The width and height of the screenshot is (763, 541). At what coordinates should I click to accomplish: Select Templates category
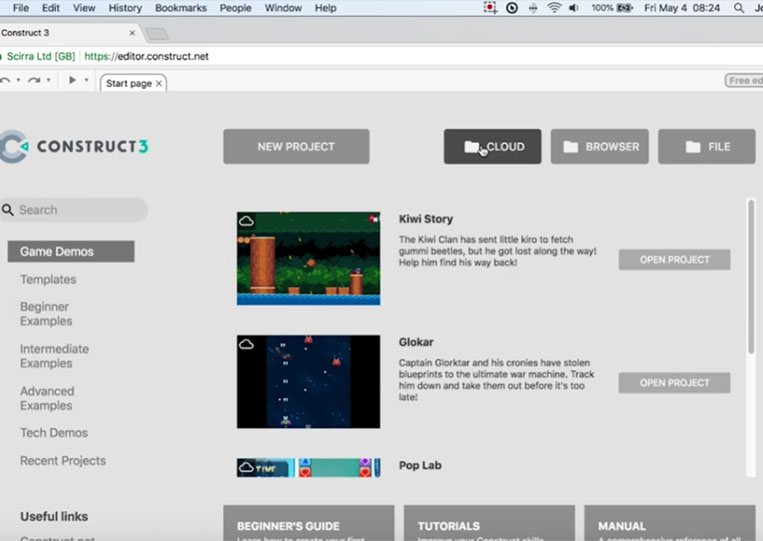tap(48, 279)
